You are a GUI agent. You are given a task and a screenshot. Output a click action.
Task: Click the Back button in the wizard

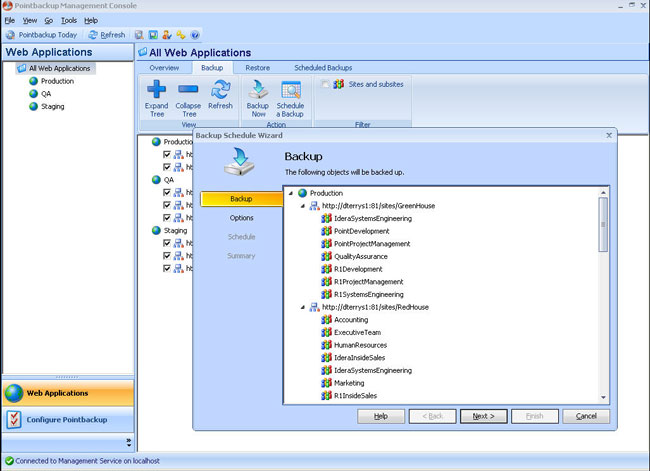click(x=432, y=416)
